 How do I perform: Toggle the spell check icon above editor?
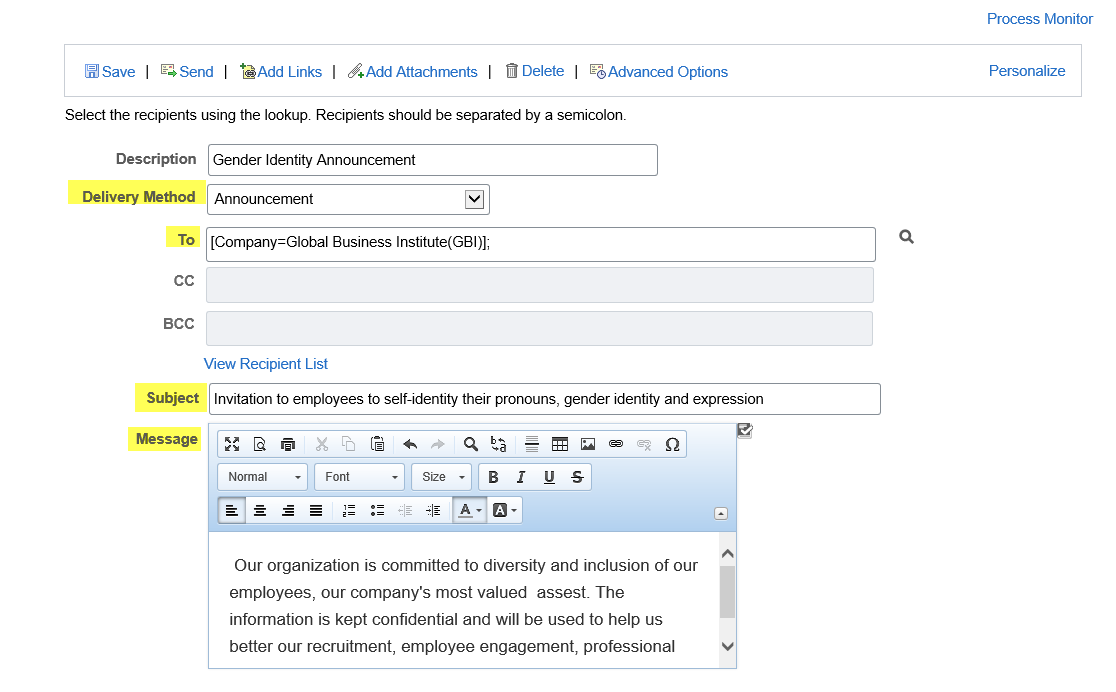(x=744, y=430)
